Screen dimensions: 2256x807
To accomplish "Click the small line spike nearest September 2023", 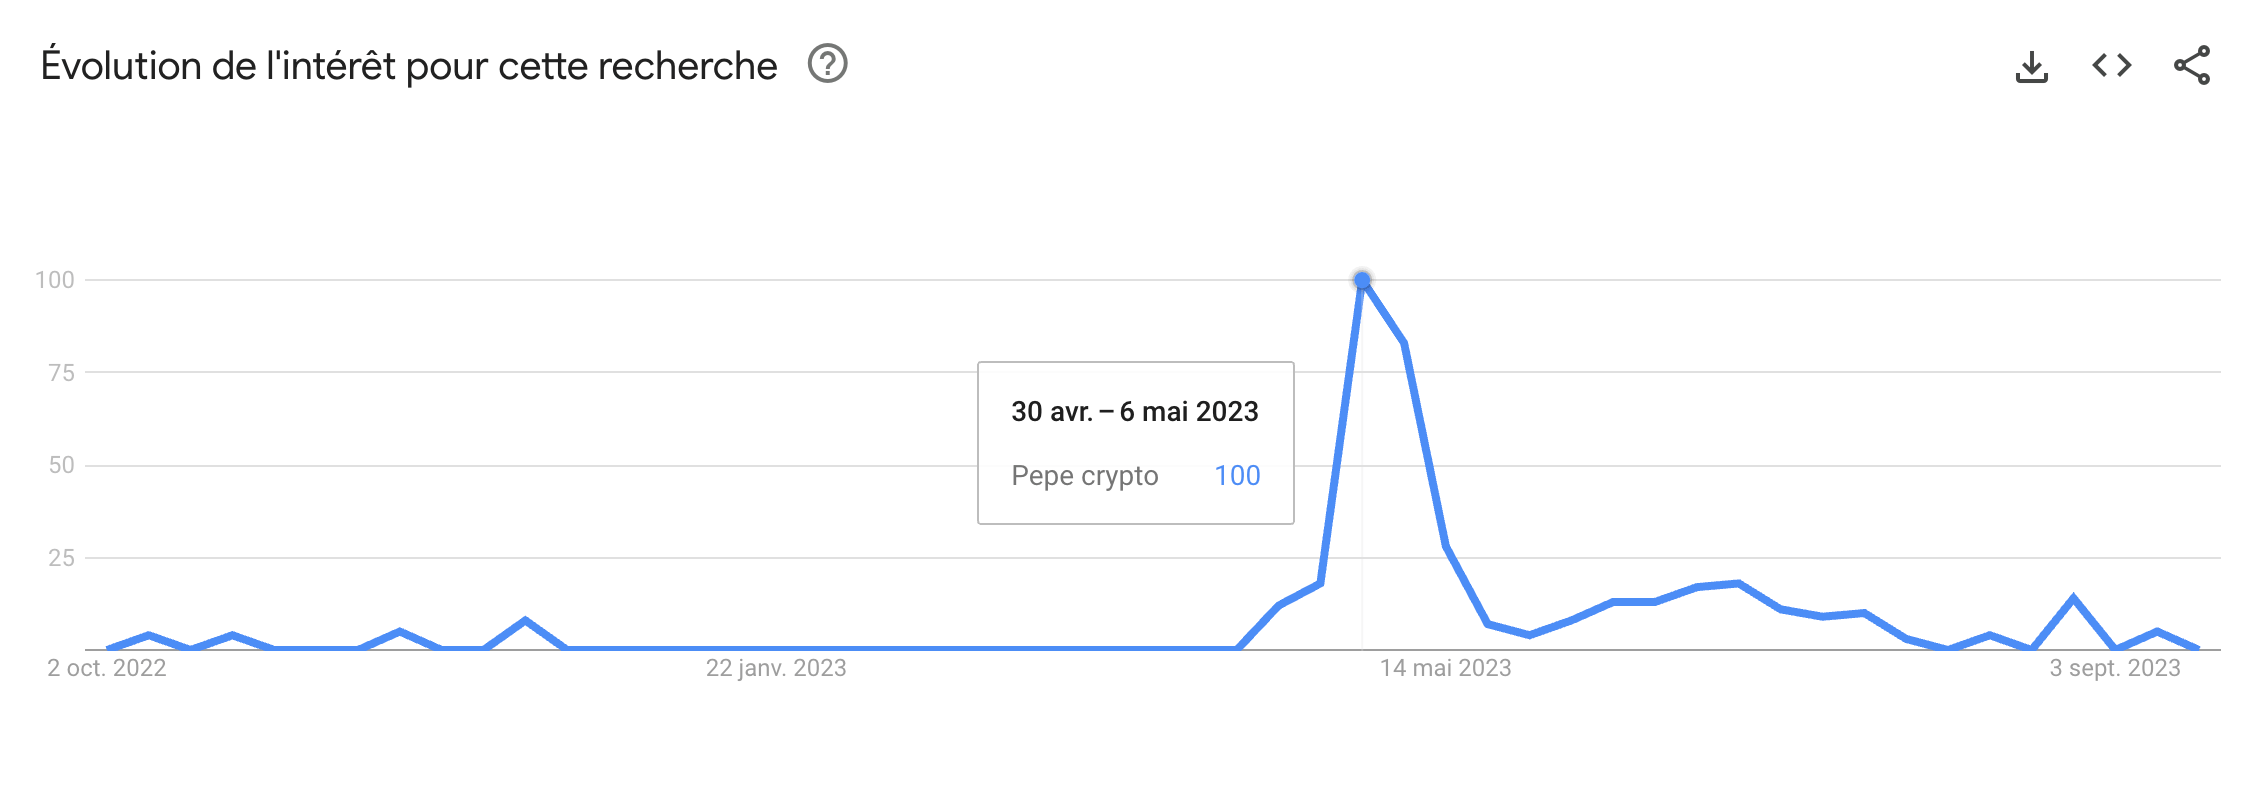I will [x=2073, y=598].
